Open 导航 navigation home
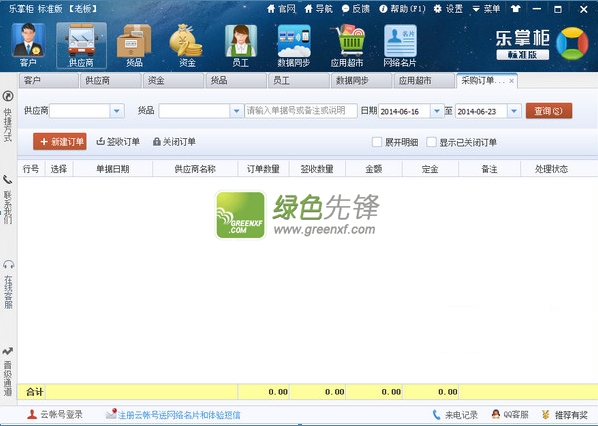Screen dimensions: 598x426 318,9
